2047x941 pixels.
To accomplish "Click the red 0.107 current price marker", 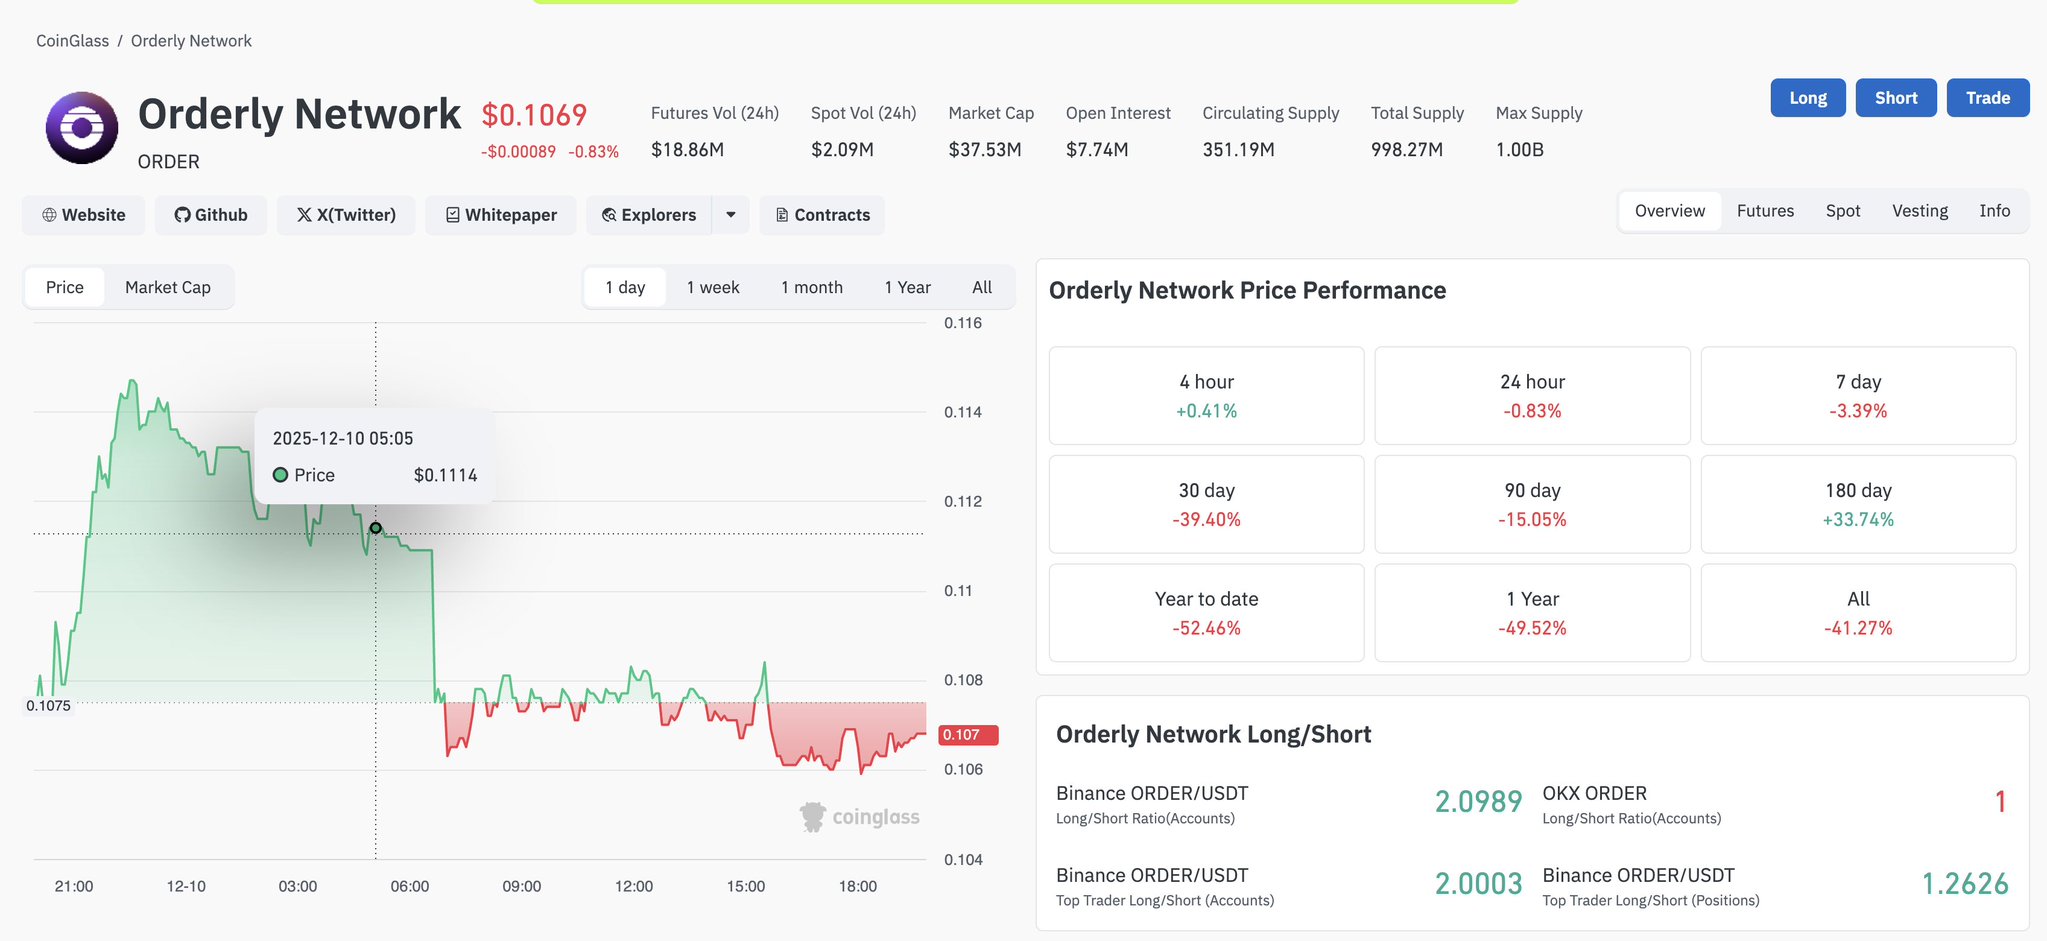I will (x=967, y=735).
